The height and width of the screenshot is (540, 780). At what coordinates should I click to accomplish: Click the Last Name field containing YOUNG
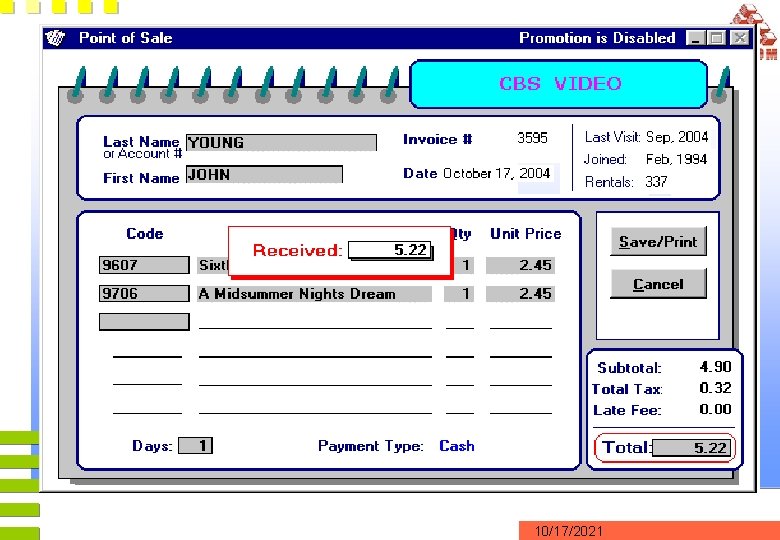coord(281,143)
